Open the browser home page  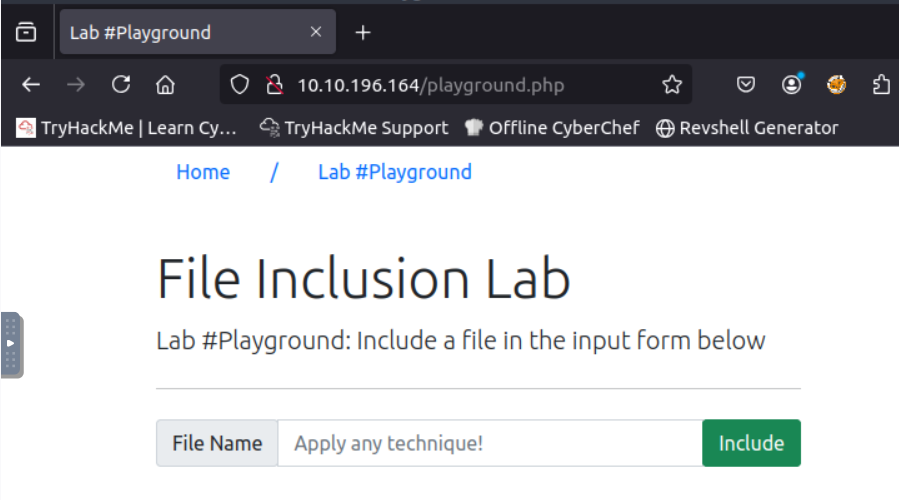point(166,85)
